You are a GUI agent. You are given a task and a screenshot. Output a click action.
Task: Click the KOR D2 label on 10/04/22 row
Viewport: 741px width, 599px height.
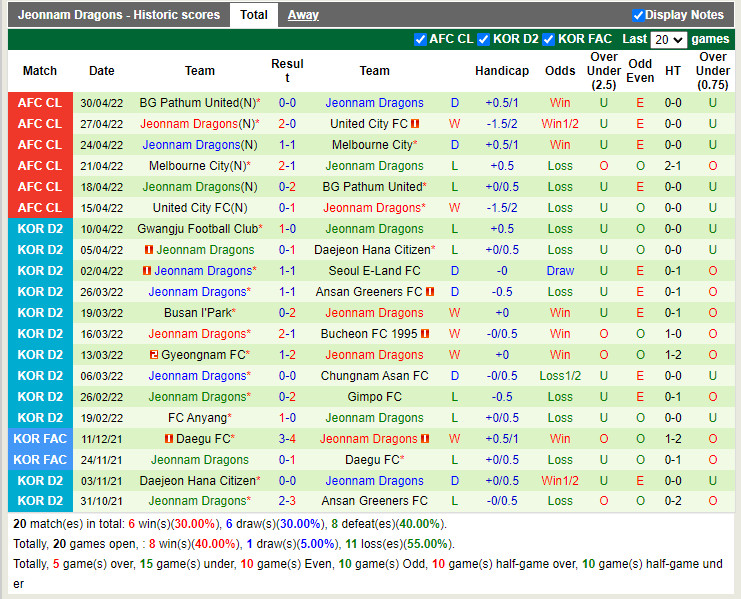(x=40, y=229)
